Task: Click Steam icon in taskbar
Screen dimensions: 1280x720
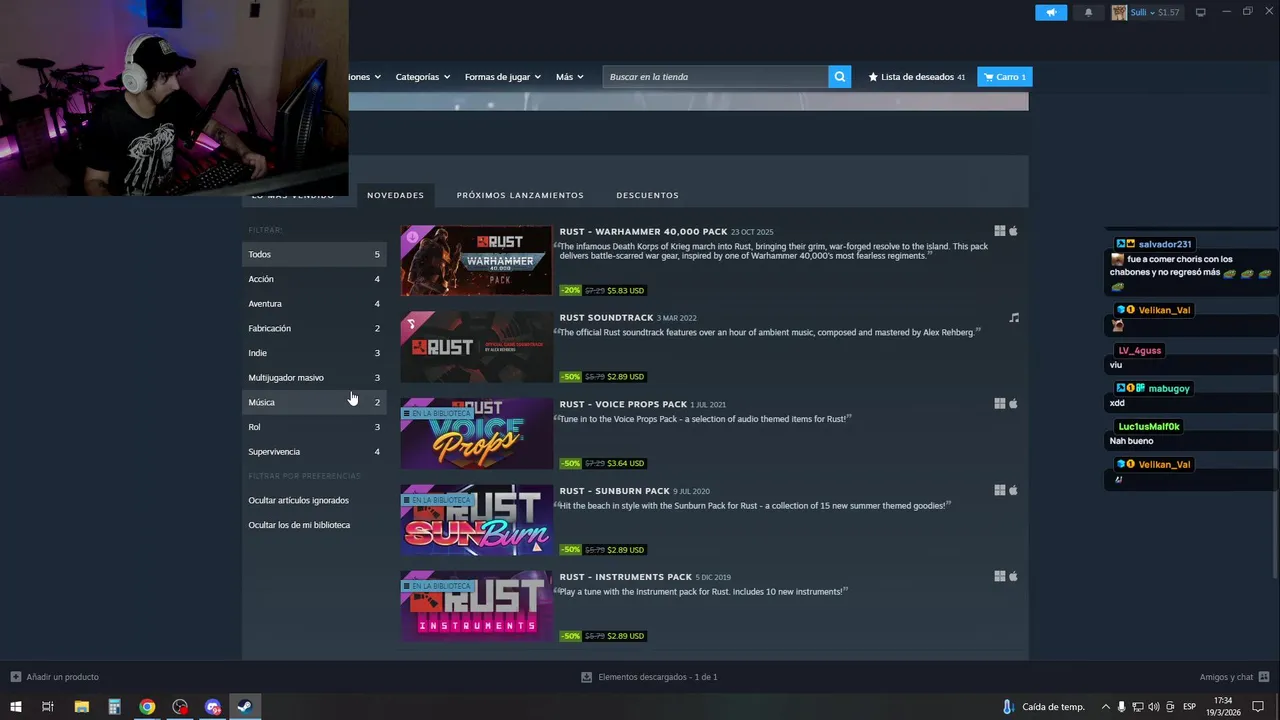Action: [x=244, y=707]
